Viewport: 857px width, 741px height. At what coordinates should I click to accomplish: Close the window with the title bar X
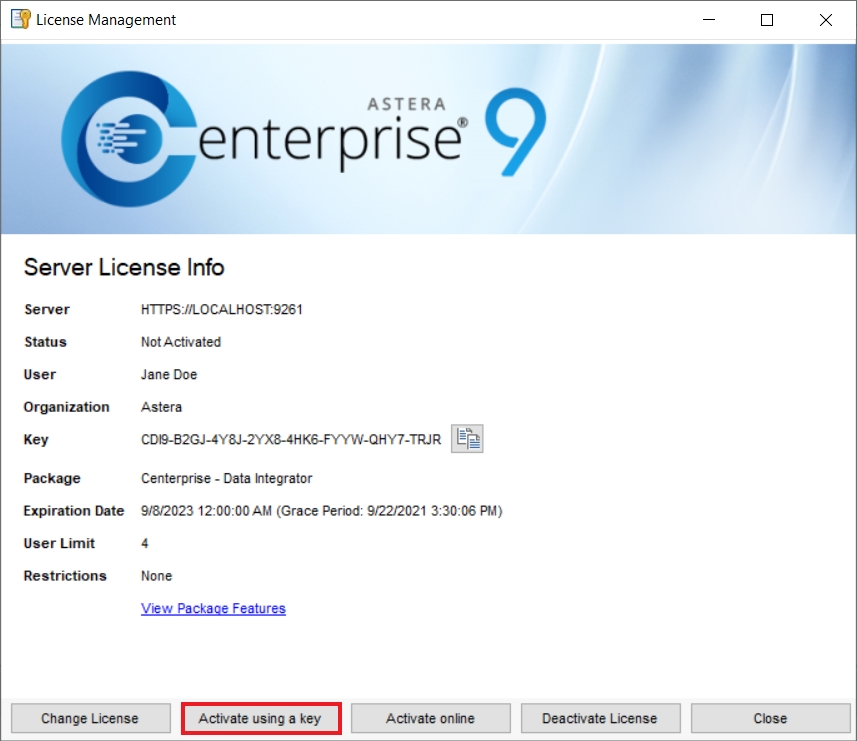click(826, 20)
